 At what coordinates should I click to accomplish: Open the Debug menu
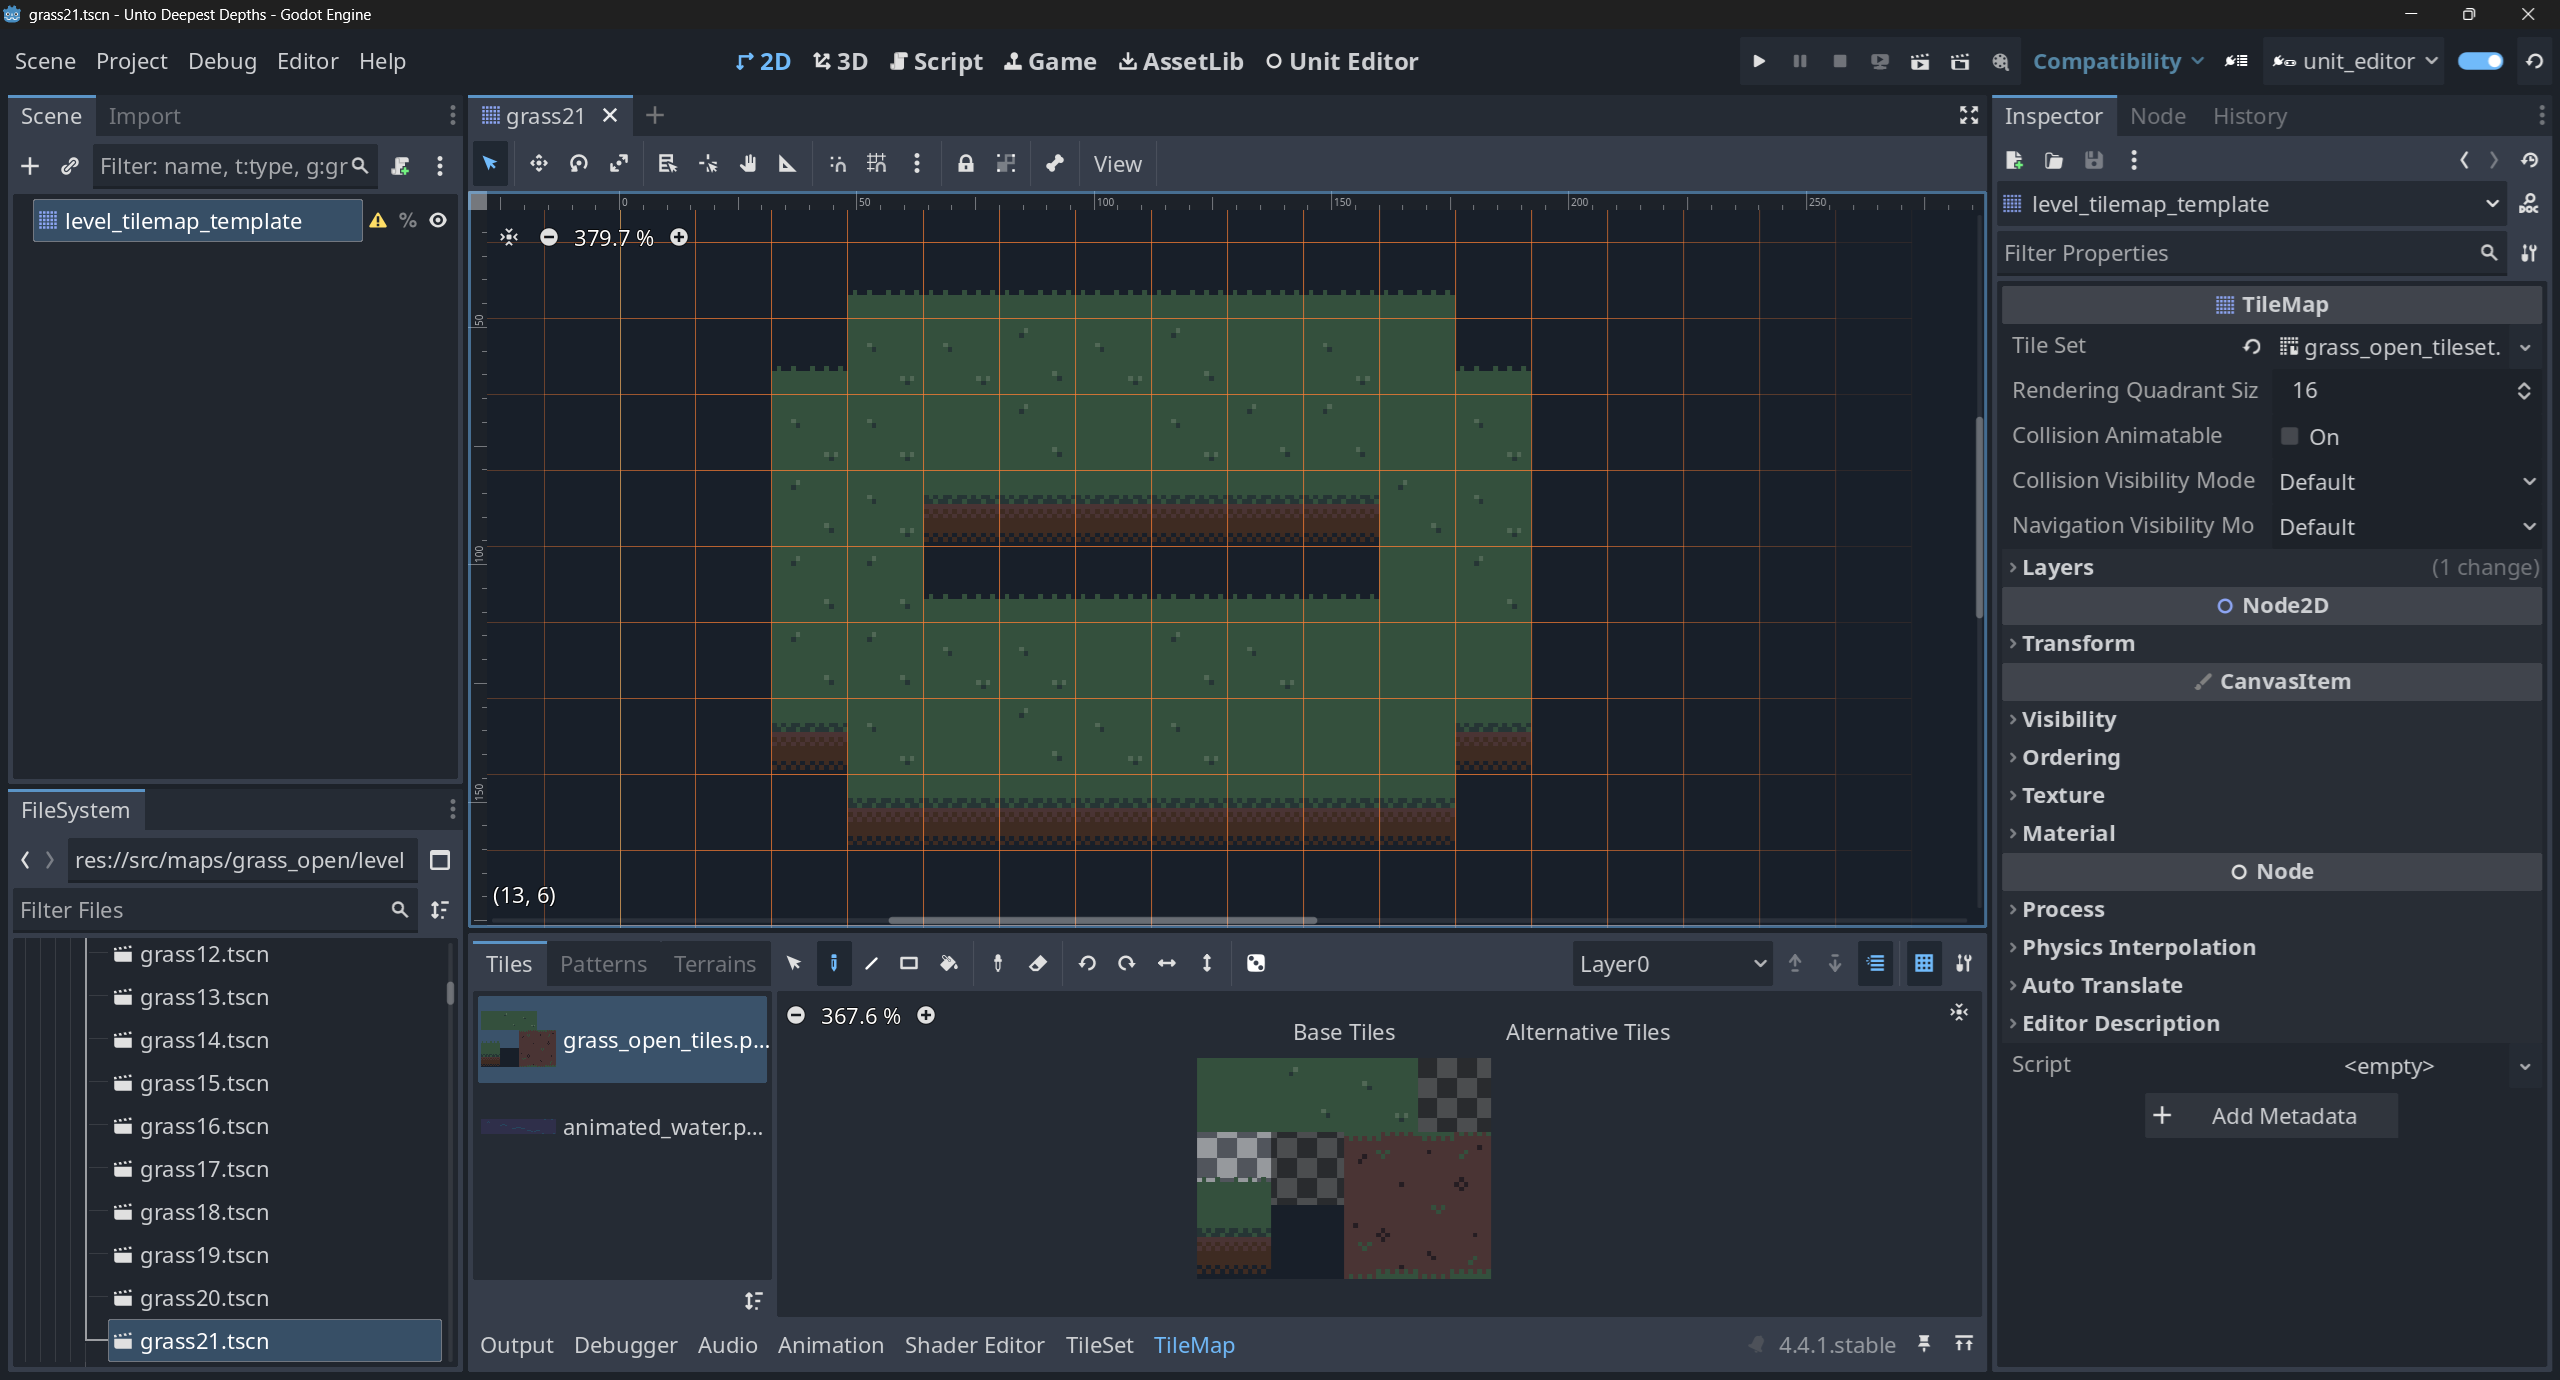tap(222, 61)
